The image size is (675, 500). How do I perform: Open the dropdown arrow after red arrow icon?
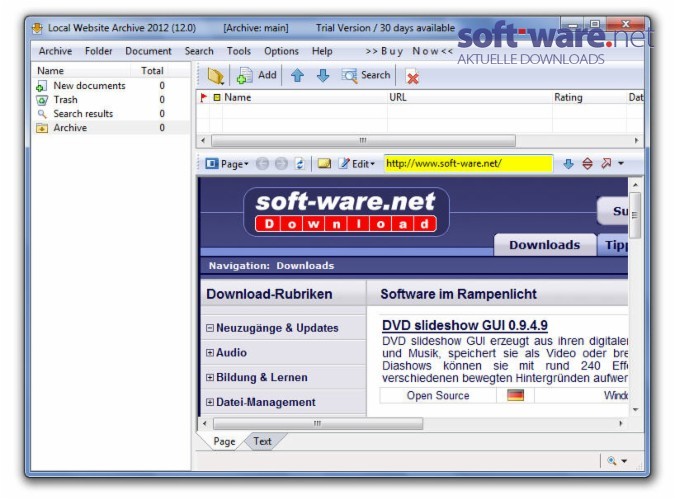[x=621, y=163]
